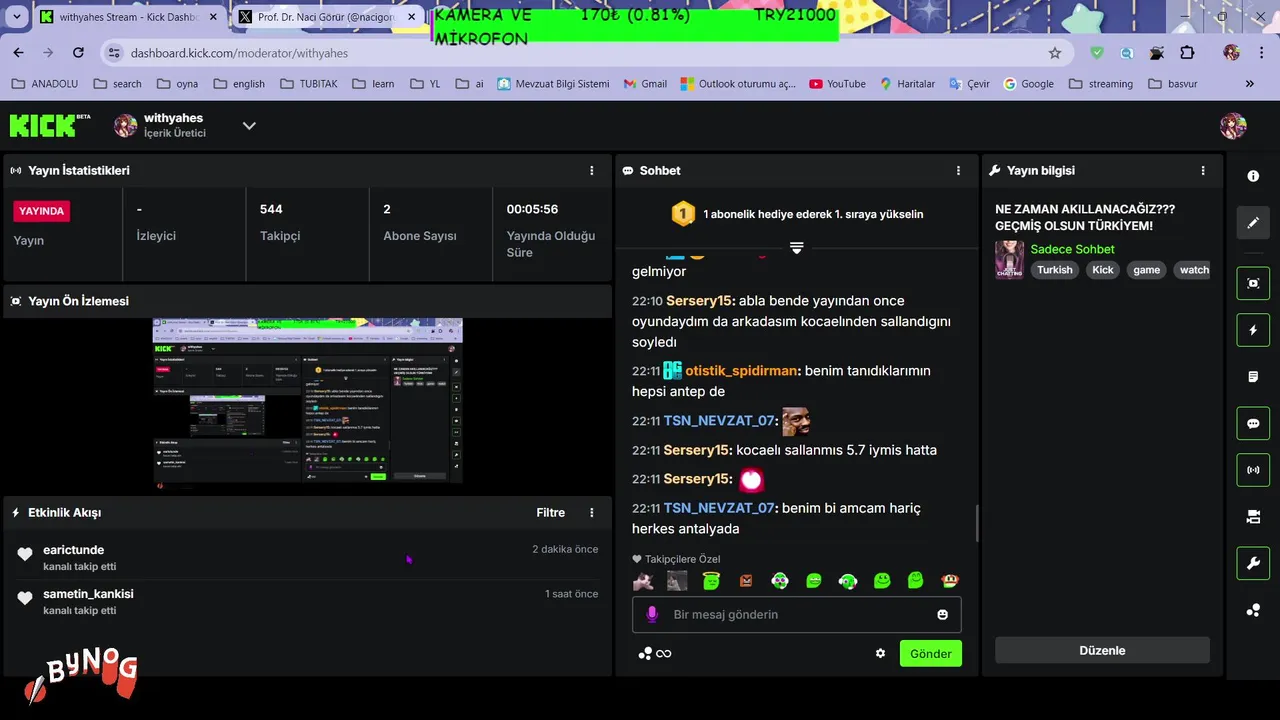Screen dimensions: 1280x720
Task: Open the Gmail bookmark
Action: pos(644,84)
